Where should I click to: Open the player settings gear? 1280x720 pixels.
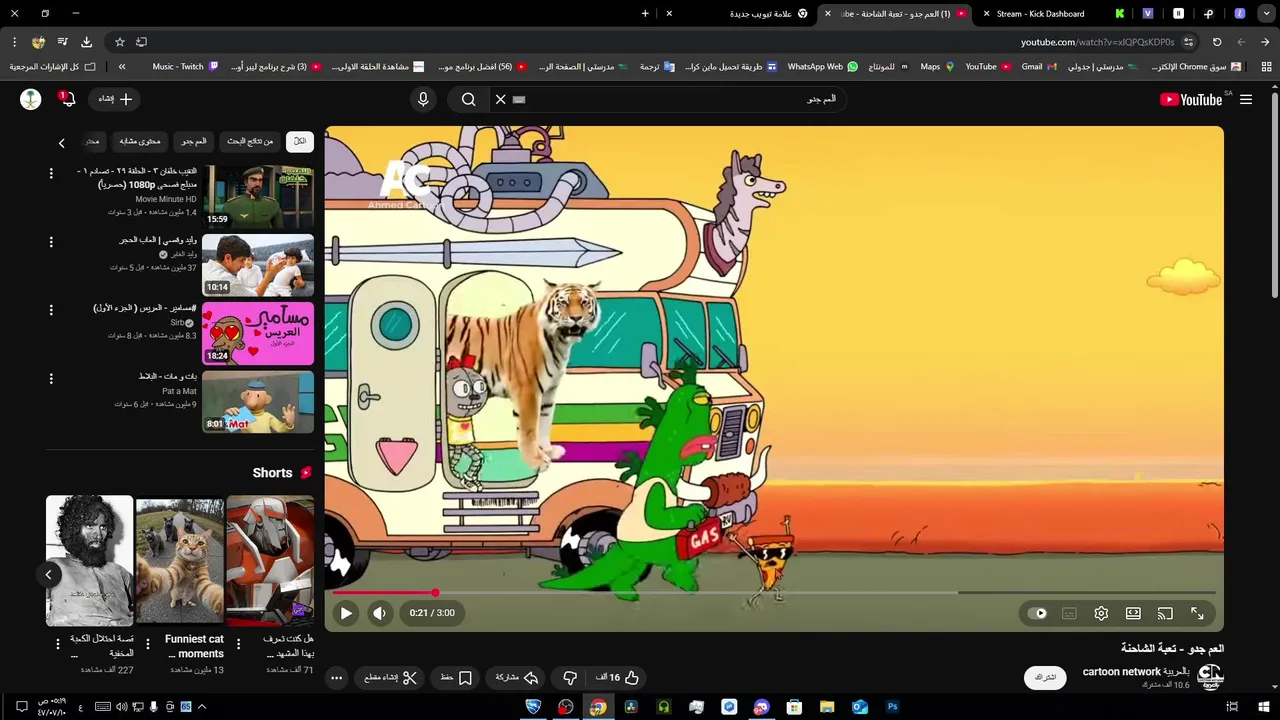(1101, 613)
